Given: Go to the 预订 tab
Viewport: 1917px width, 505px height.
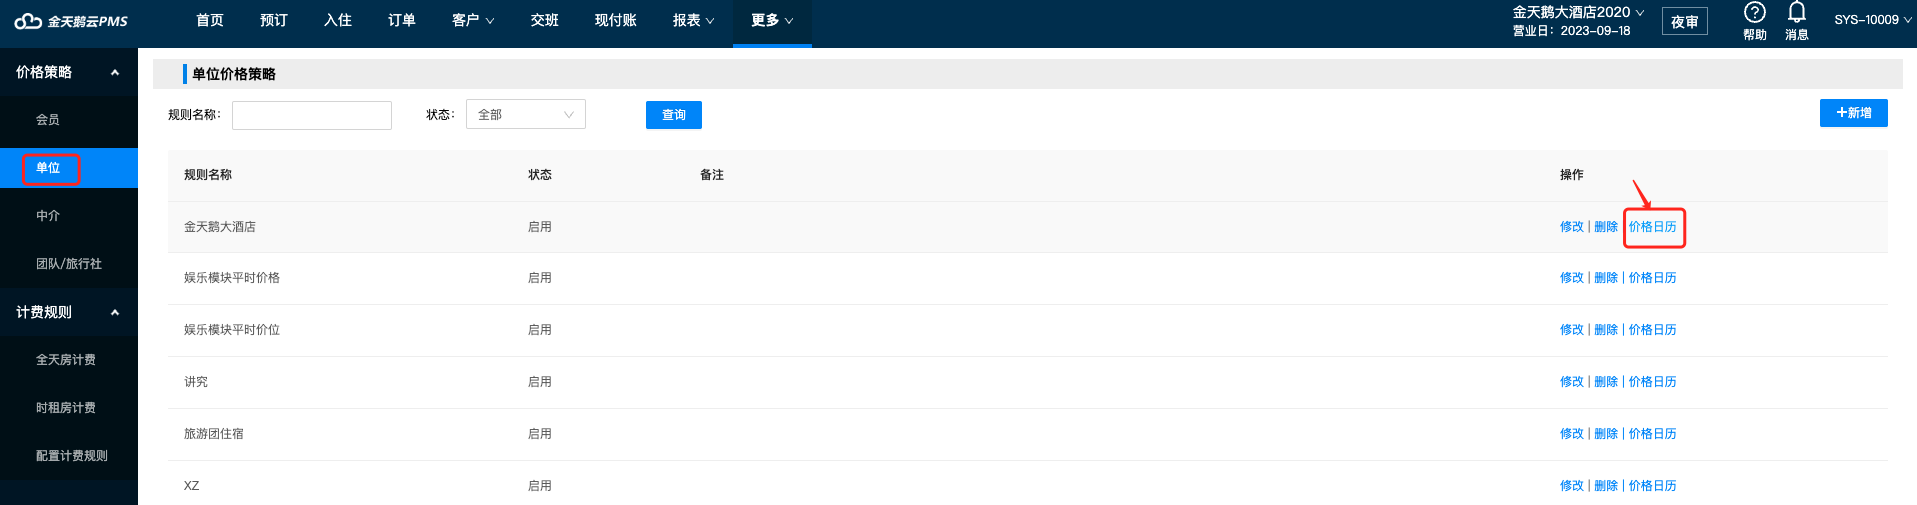Looking at the screenshot, I should tap(274, 20).
